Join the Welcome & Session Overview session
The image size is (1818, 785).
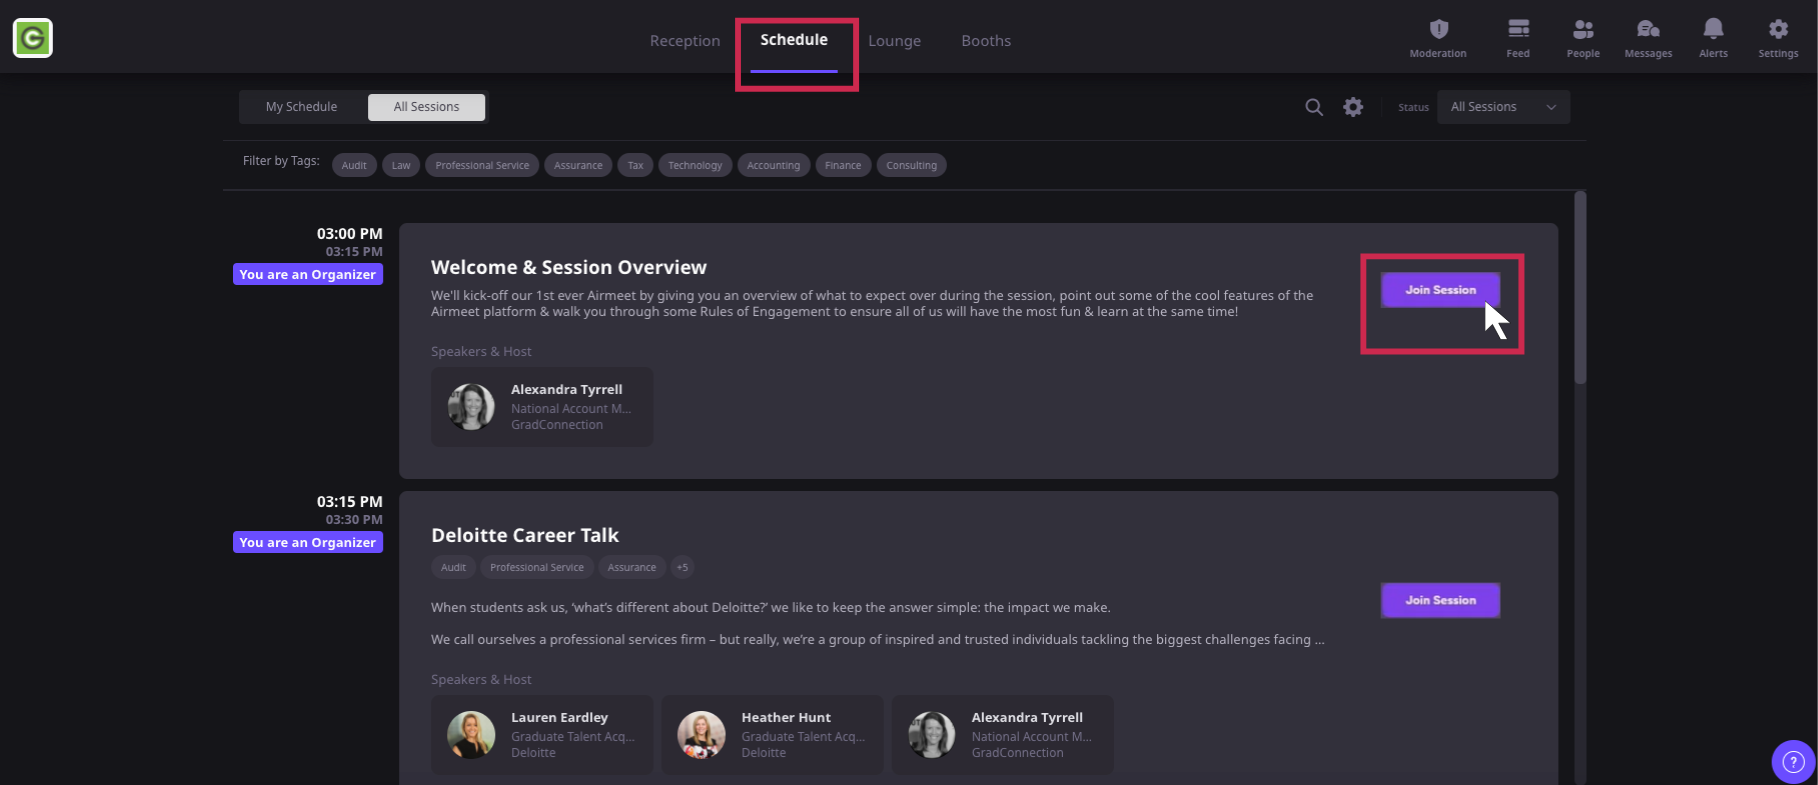1440,290
